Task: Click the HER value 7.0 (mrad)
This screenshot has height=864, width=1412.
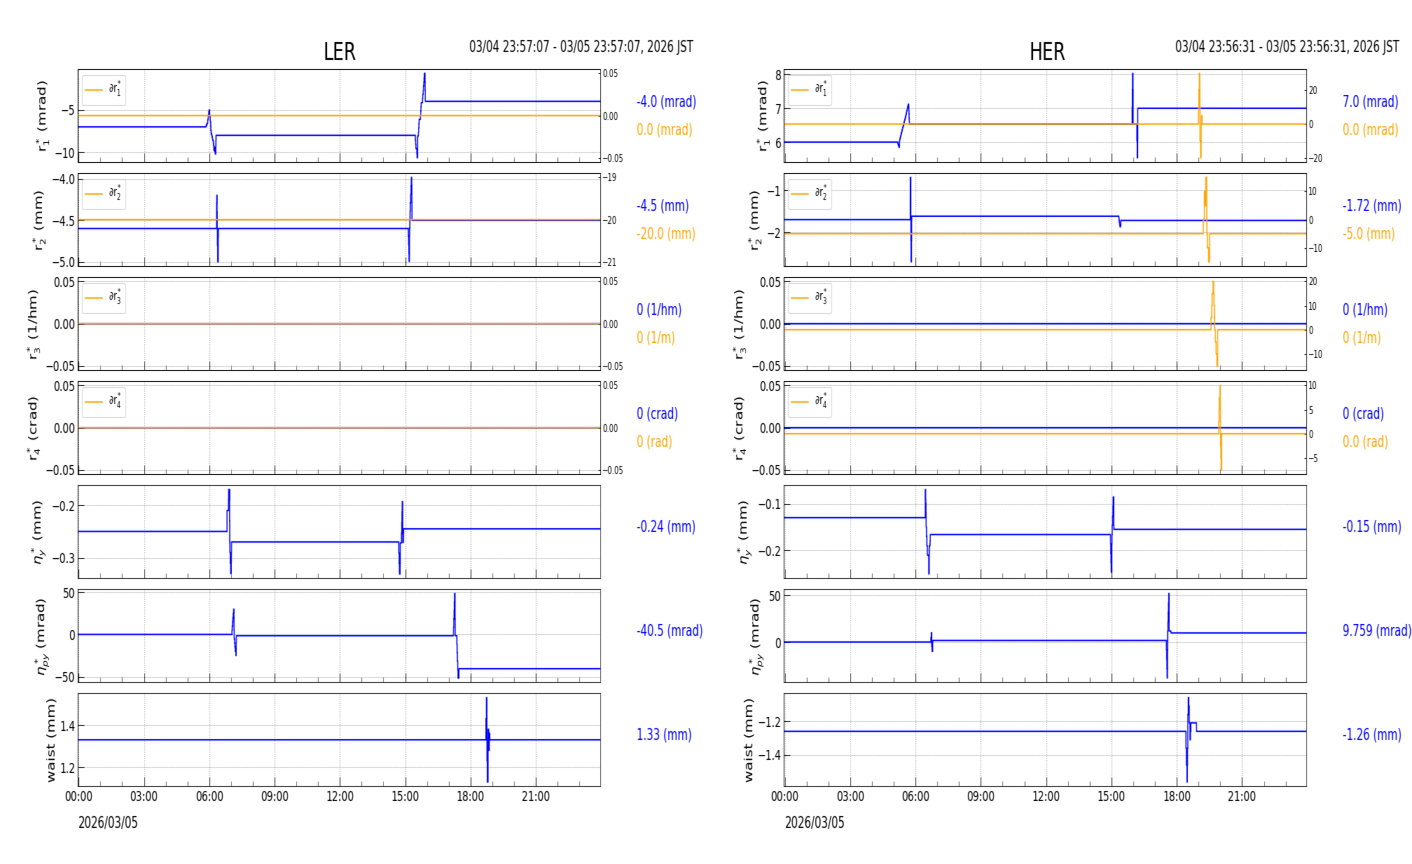Action: click(x=1370, y=102)
